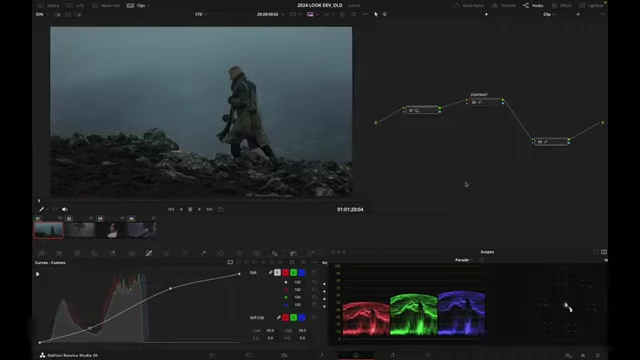Select the arrow pointer tool in node editor

click(376, 14)
